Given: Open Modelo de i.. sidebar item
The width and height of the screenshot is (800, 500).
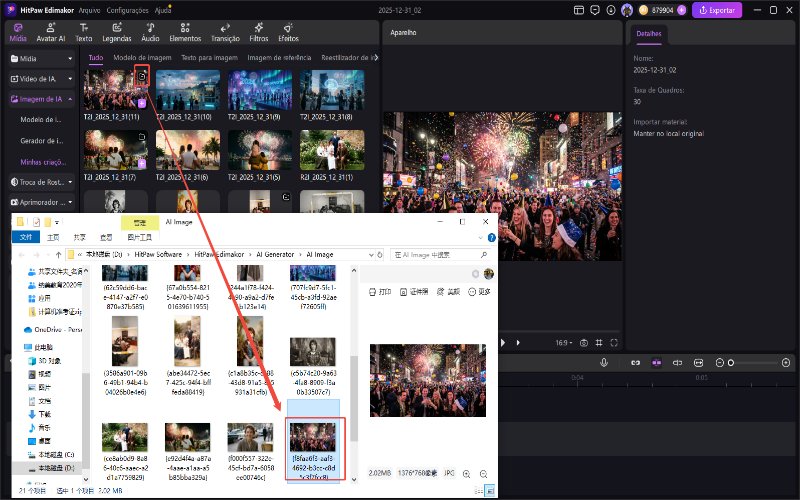Looking at the screenshot, I should pos(41,119).
